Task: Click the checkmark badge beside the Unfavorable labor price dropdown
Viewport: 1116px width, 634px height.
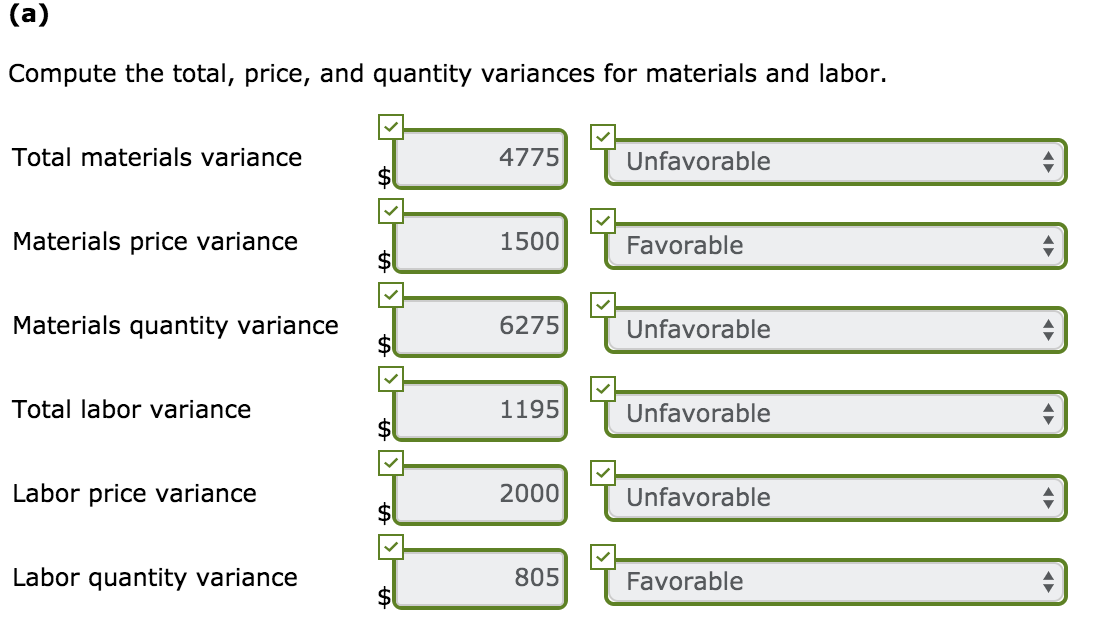Action: tap(603, 470)
